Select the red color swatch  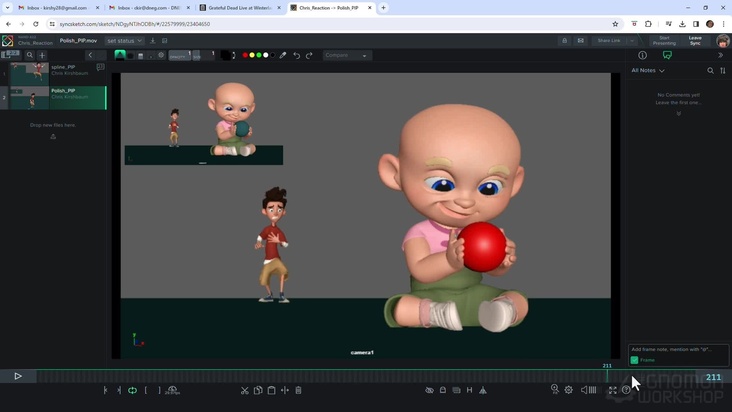pos(245,55)
